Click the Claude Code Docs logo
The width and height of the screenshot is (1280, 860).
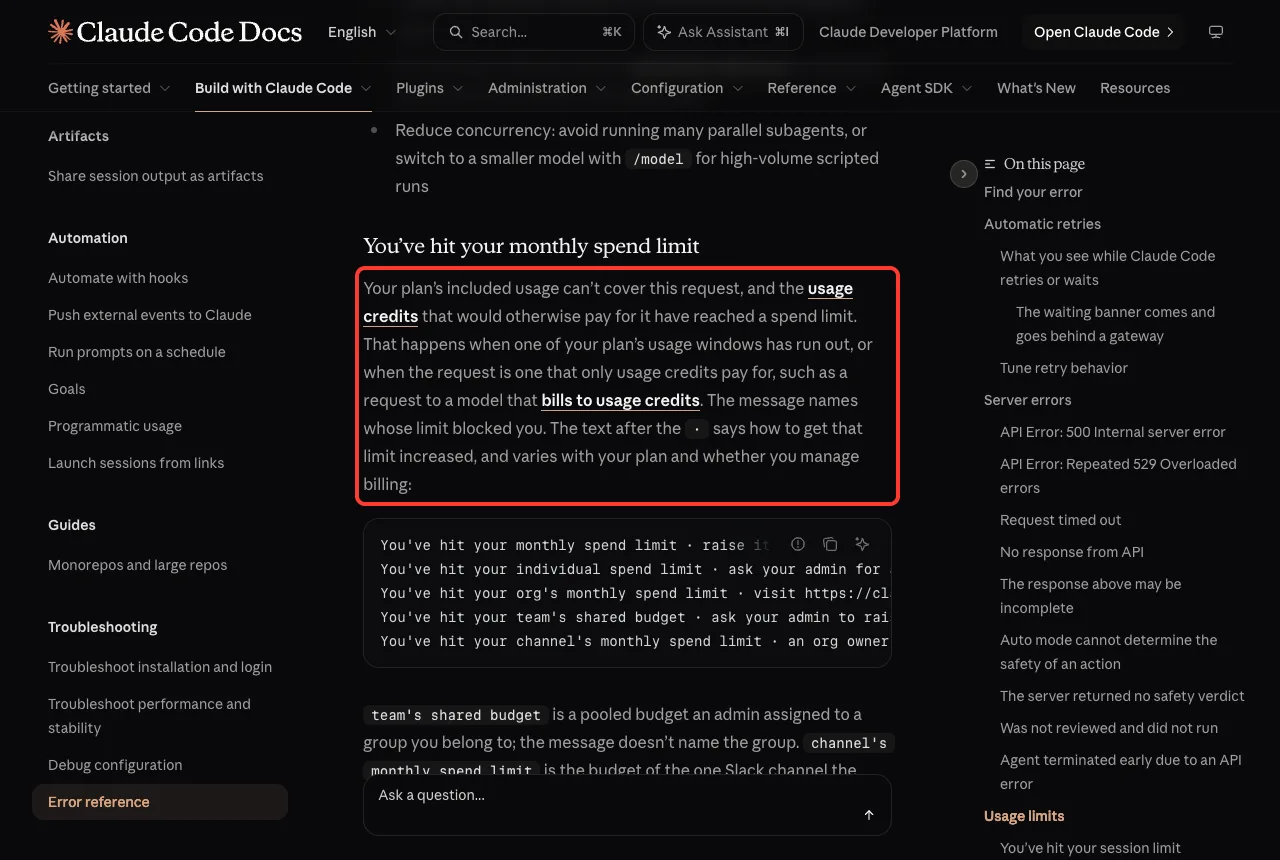tap(175, 32)
